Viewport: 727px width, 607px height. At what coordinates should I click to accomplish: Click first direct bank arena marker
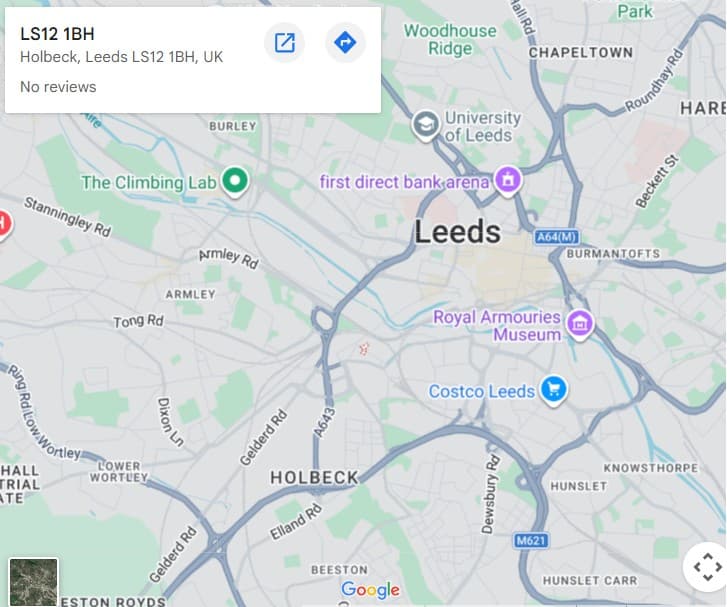(509, 181)
